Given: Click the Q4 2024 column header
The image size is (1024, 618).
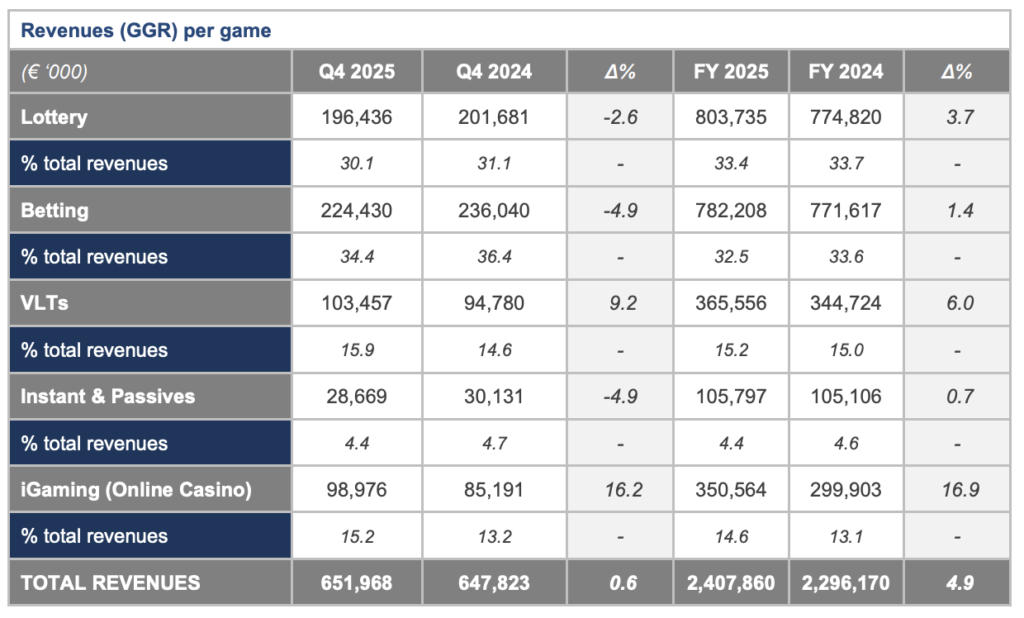Looking at the screenshot, I should tap(494, 71).
